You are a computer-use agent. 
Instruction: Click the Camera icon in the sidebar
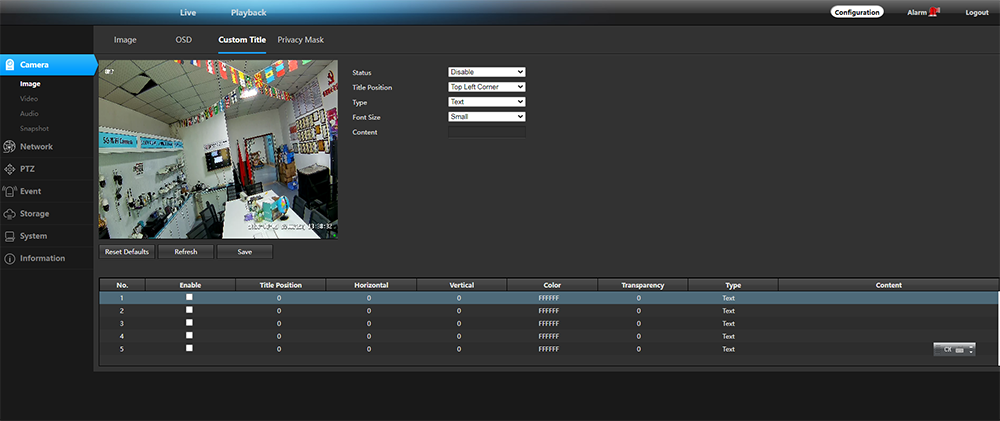(x=10, y=65)
